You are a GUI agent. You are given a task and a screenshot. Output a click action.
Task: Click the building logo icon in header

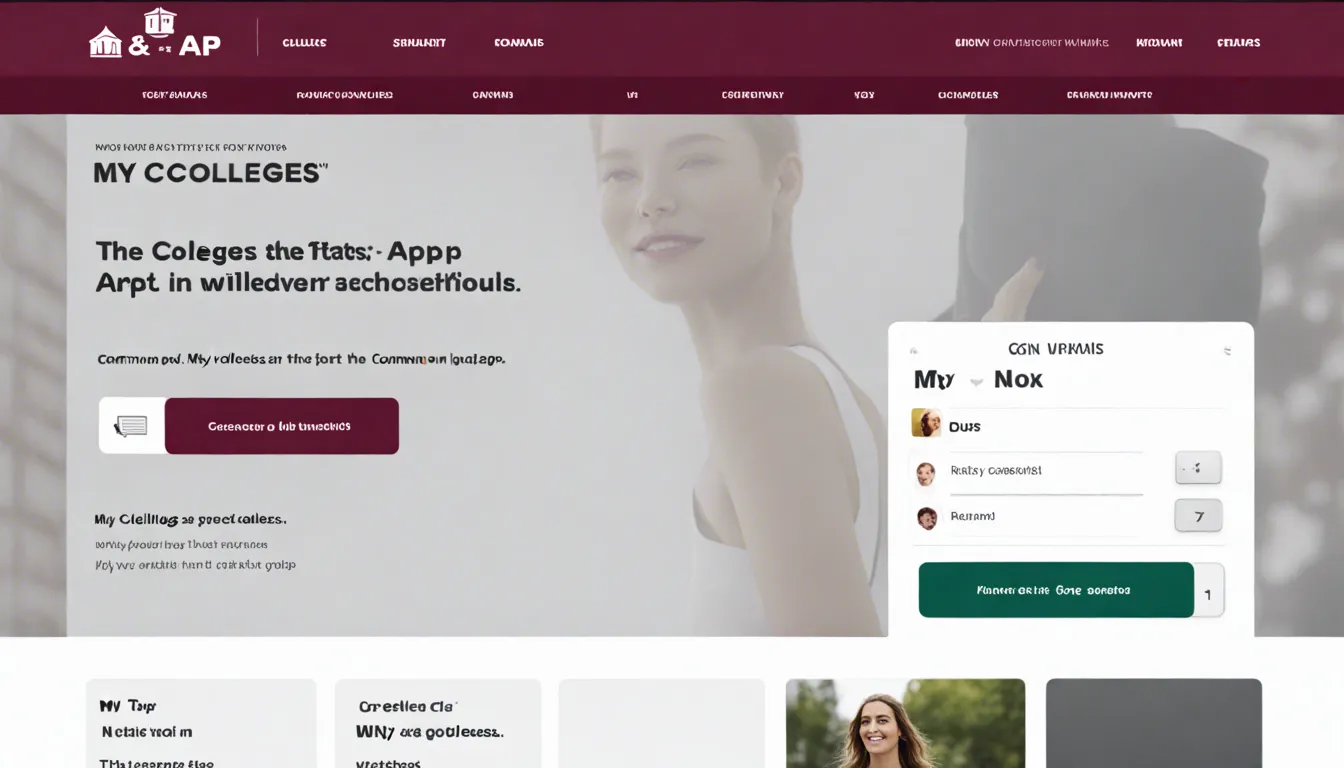(x=105, y=42)
